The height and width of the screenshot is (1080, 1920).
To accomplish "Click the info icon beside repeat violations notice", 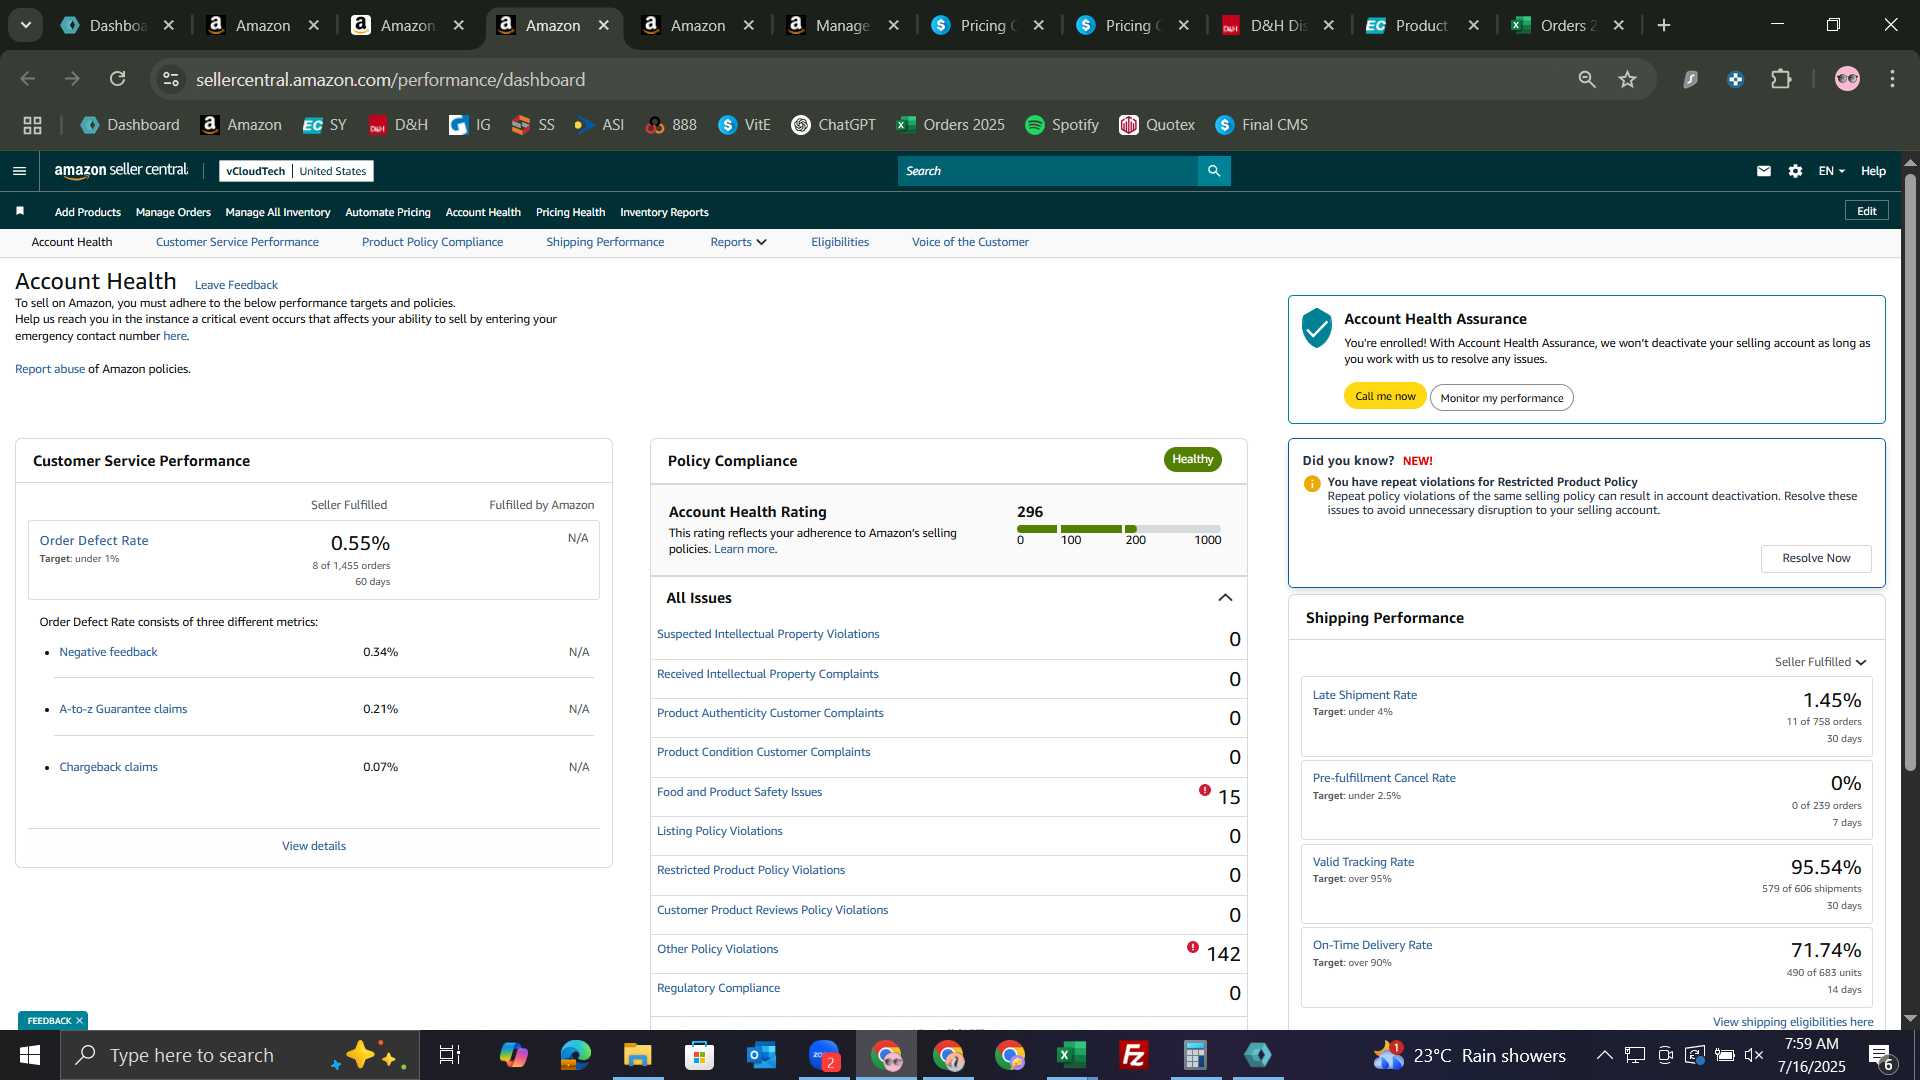I will pyautogui.click(x=1312, y=484).
